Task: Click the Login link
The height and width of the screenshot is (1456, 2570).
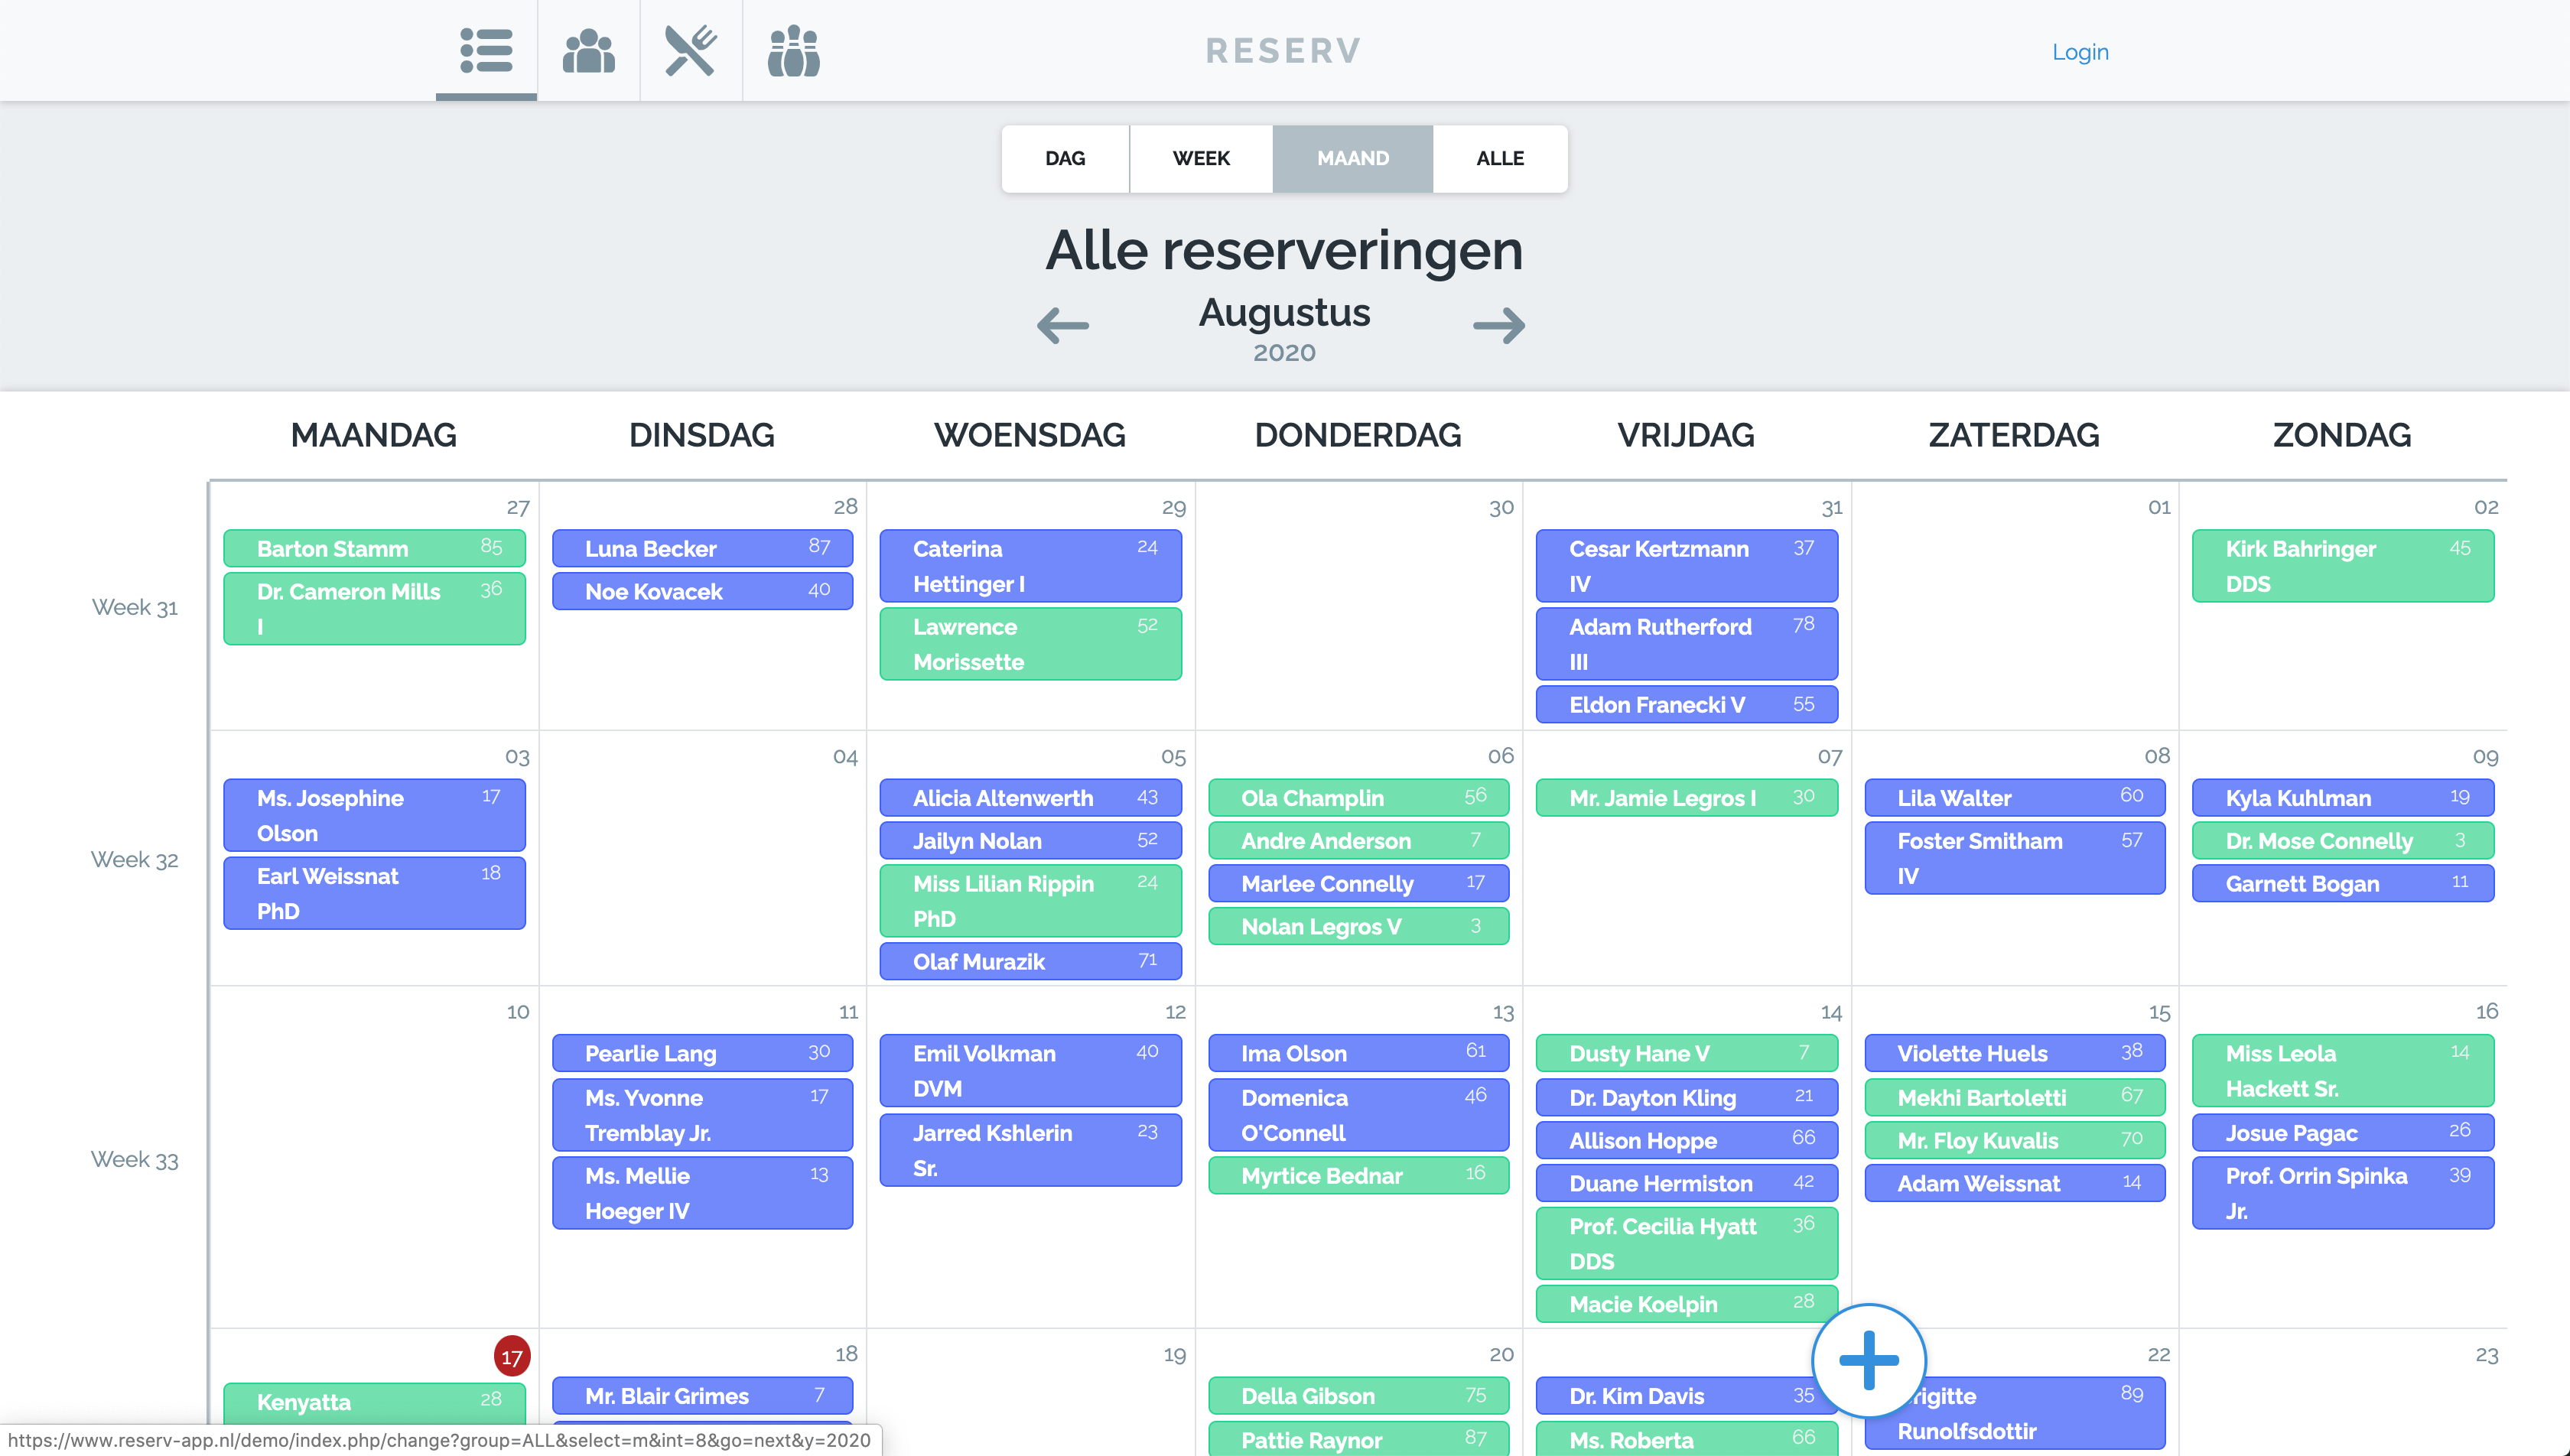Action: [x=2080, y=51]
